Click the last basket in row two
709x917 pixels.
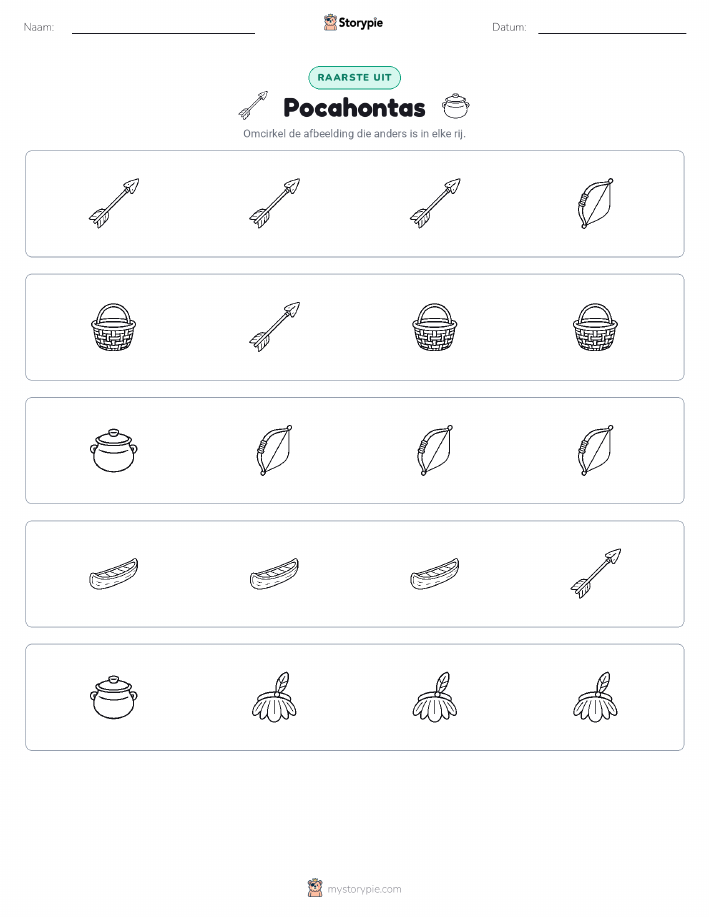595,327
